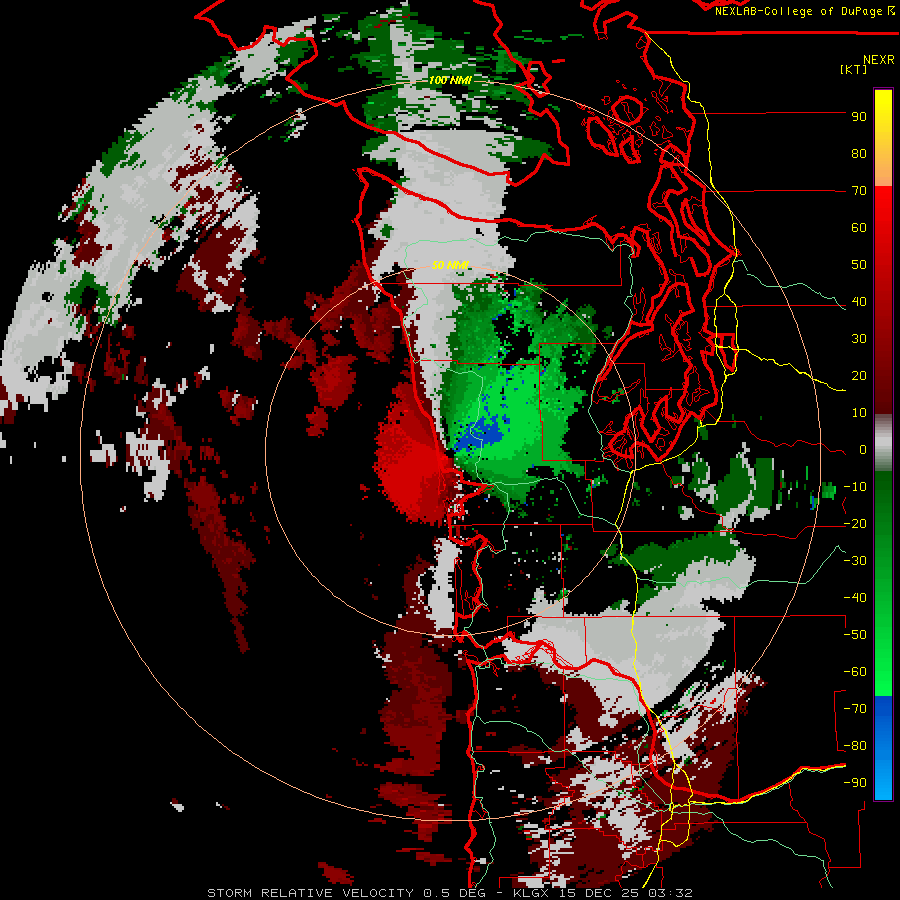Click the NEXLAB-College of DuPage watermark text

click(x=799, y=11)
